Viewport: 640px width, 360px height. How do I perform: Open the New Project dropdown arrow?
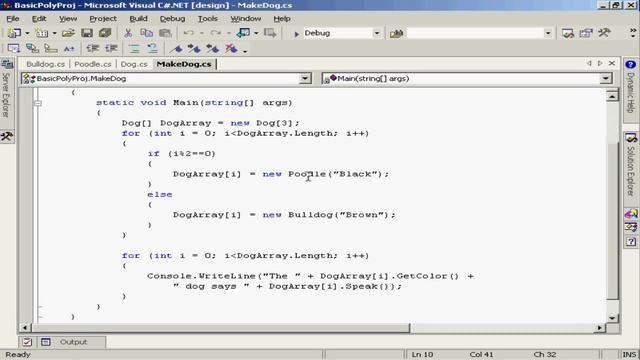pos(27,33)
